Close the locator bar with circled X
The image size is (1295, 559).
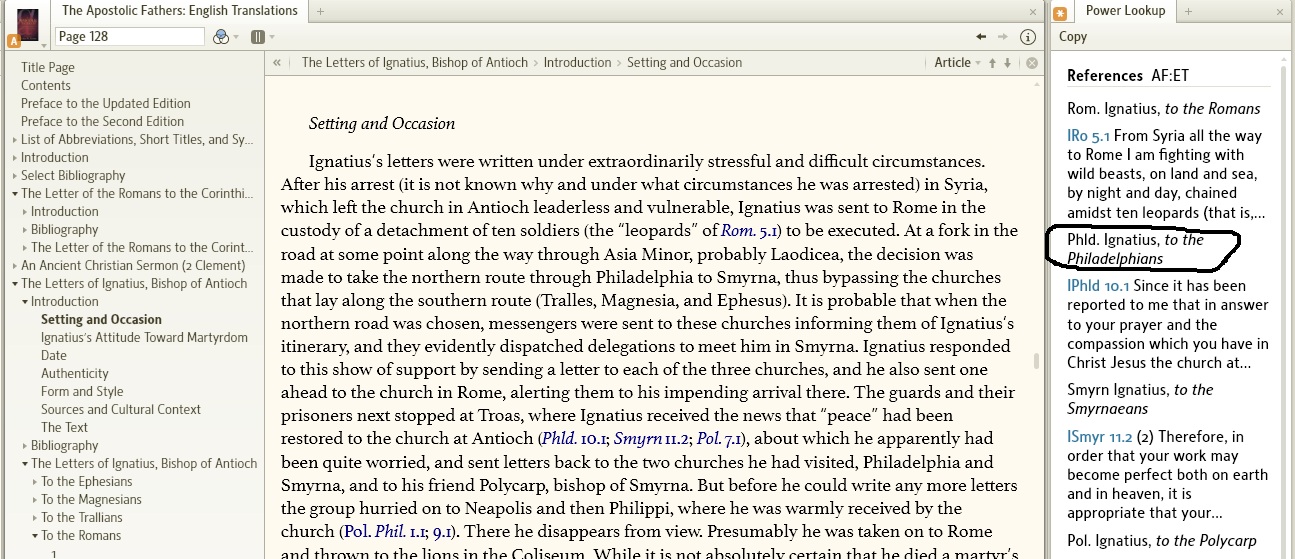pyautogui.click(x=1031, y=62)
